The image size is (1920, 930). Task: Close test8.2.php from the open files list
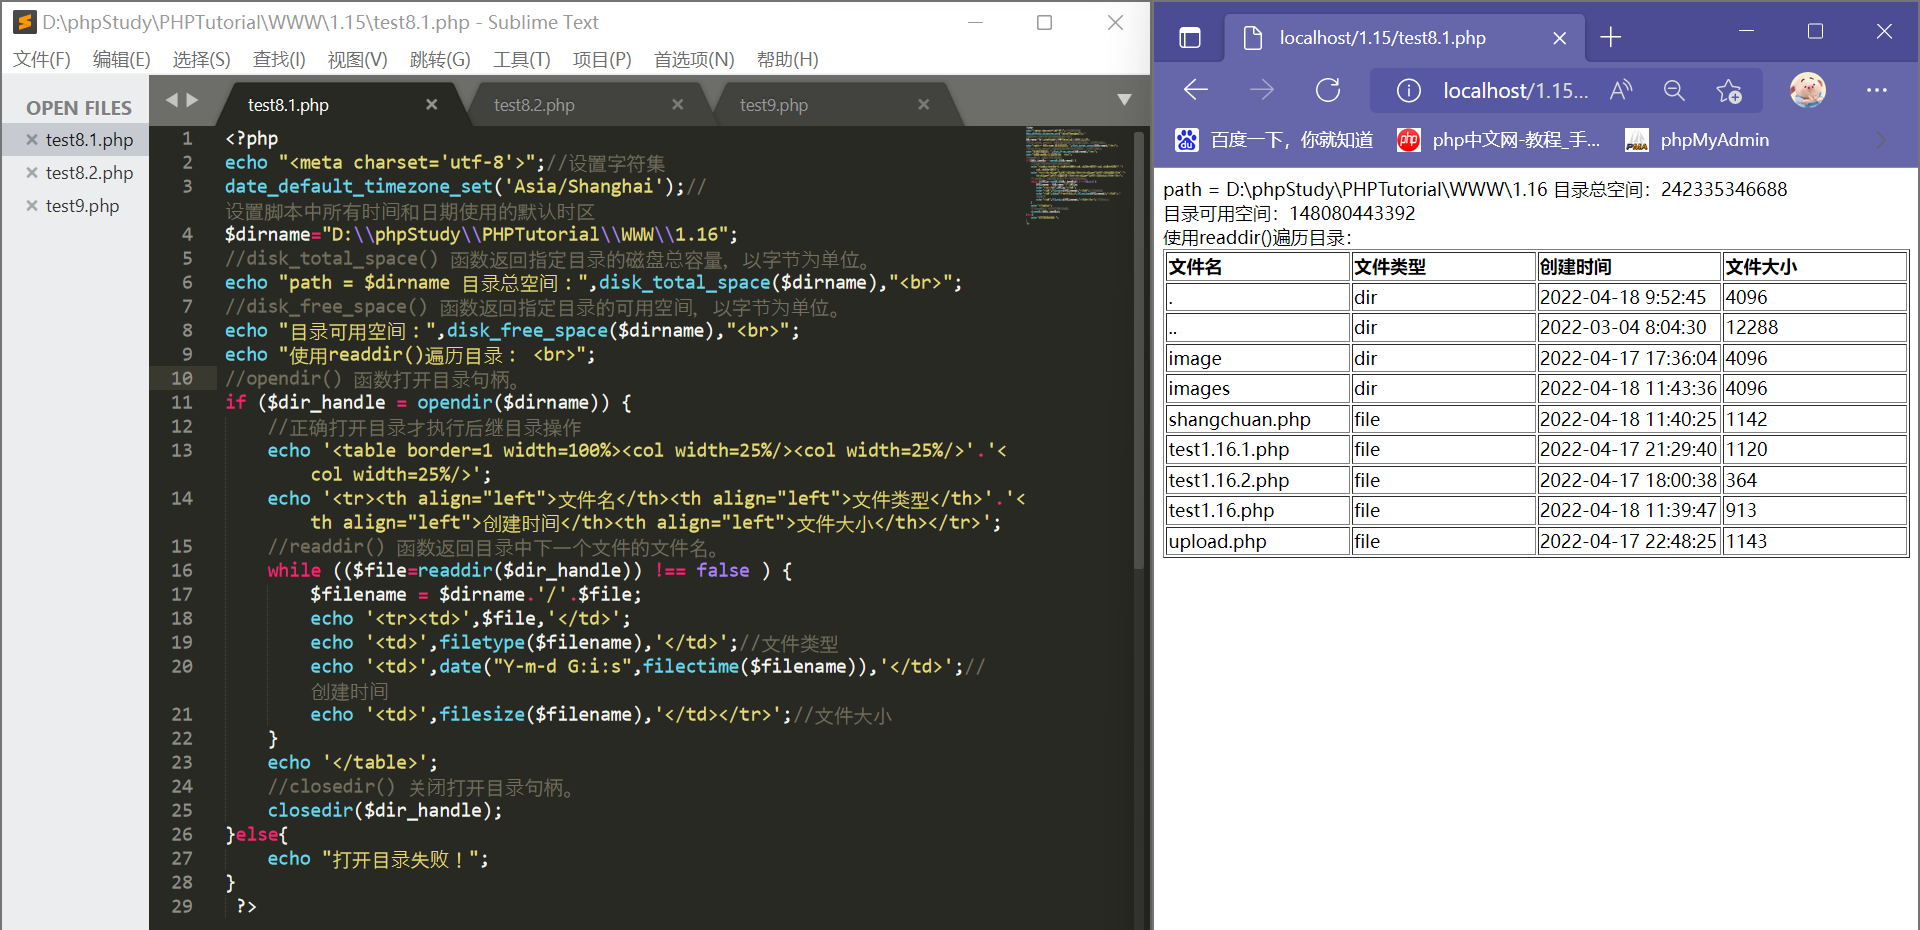(x=32, y=173)
